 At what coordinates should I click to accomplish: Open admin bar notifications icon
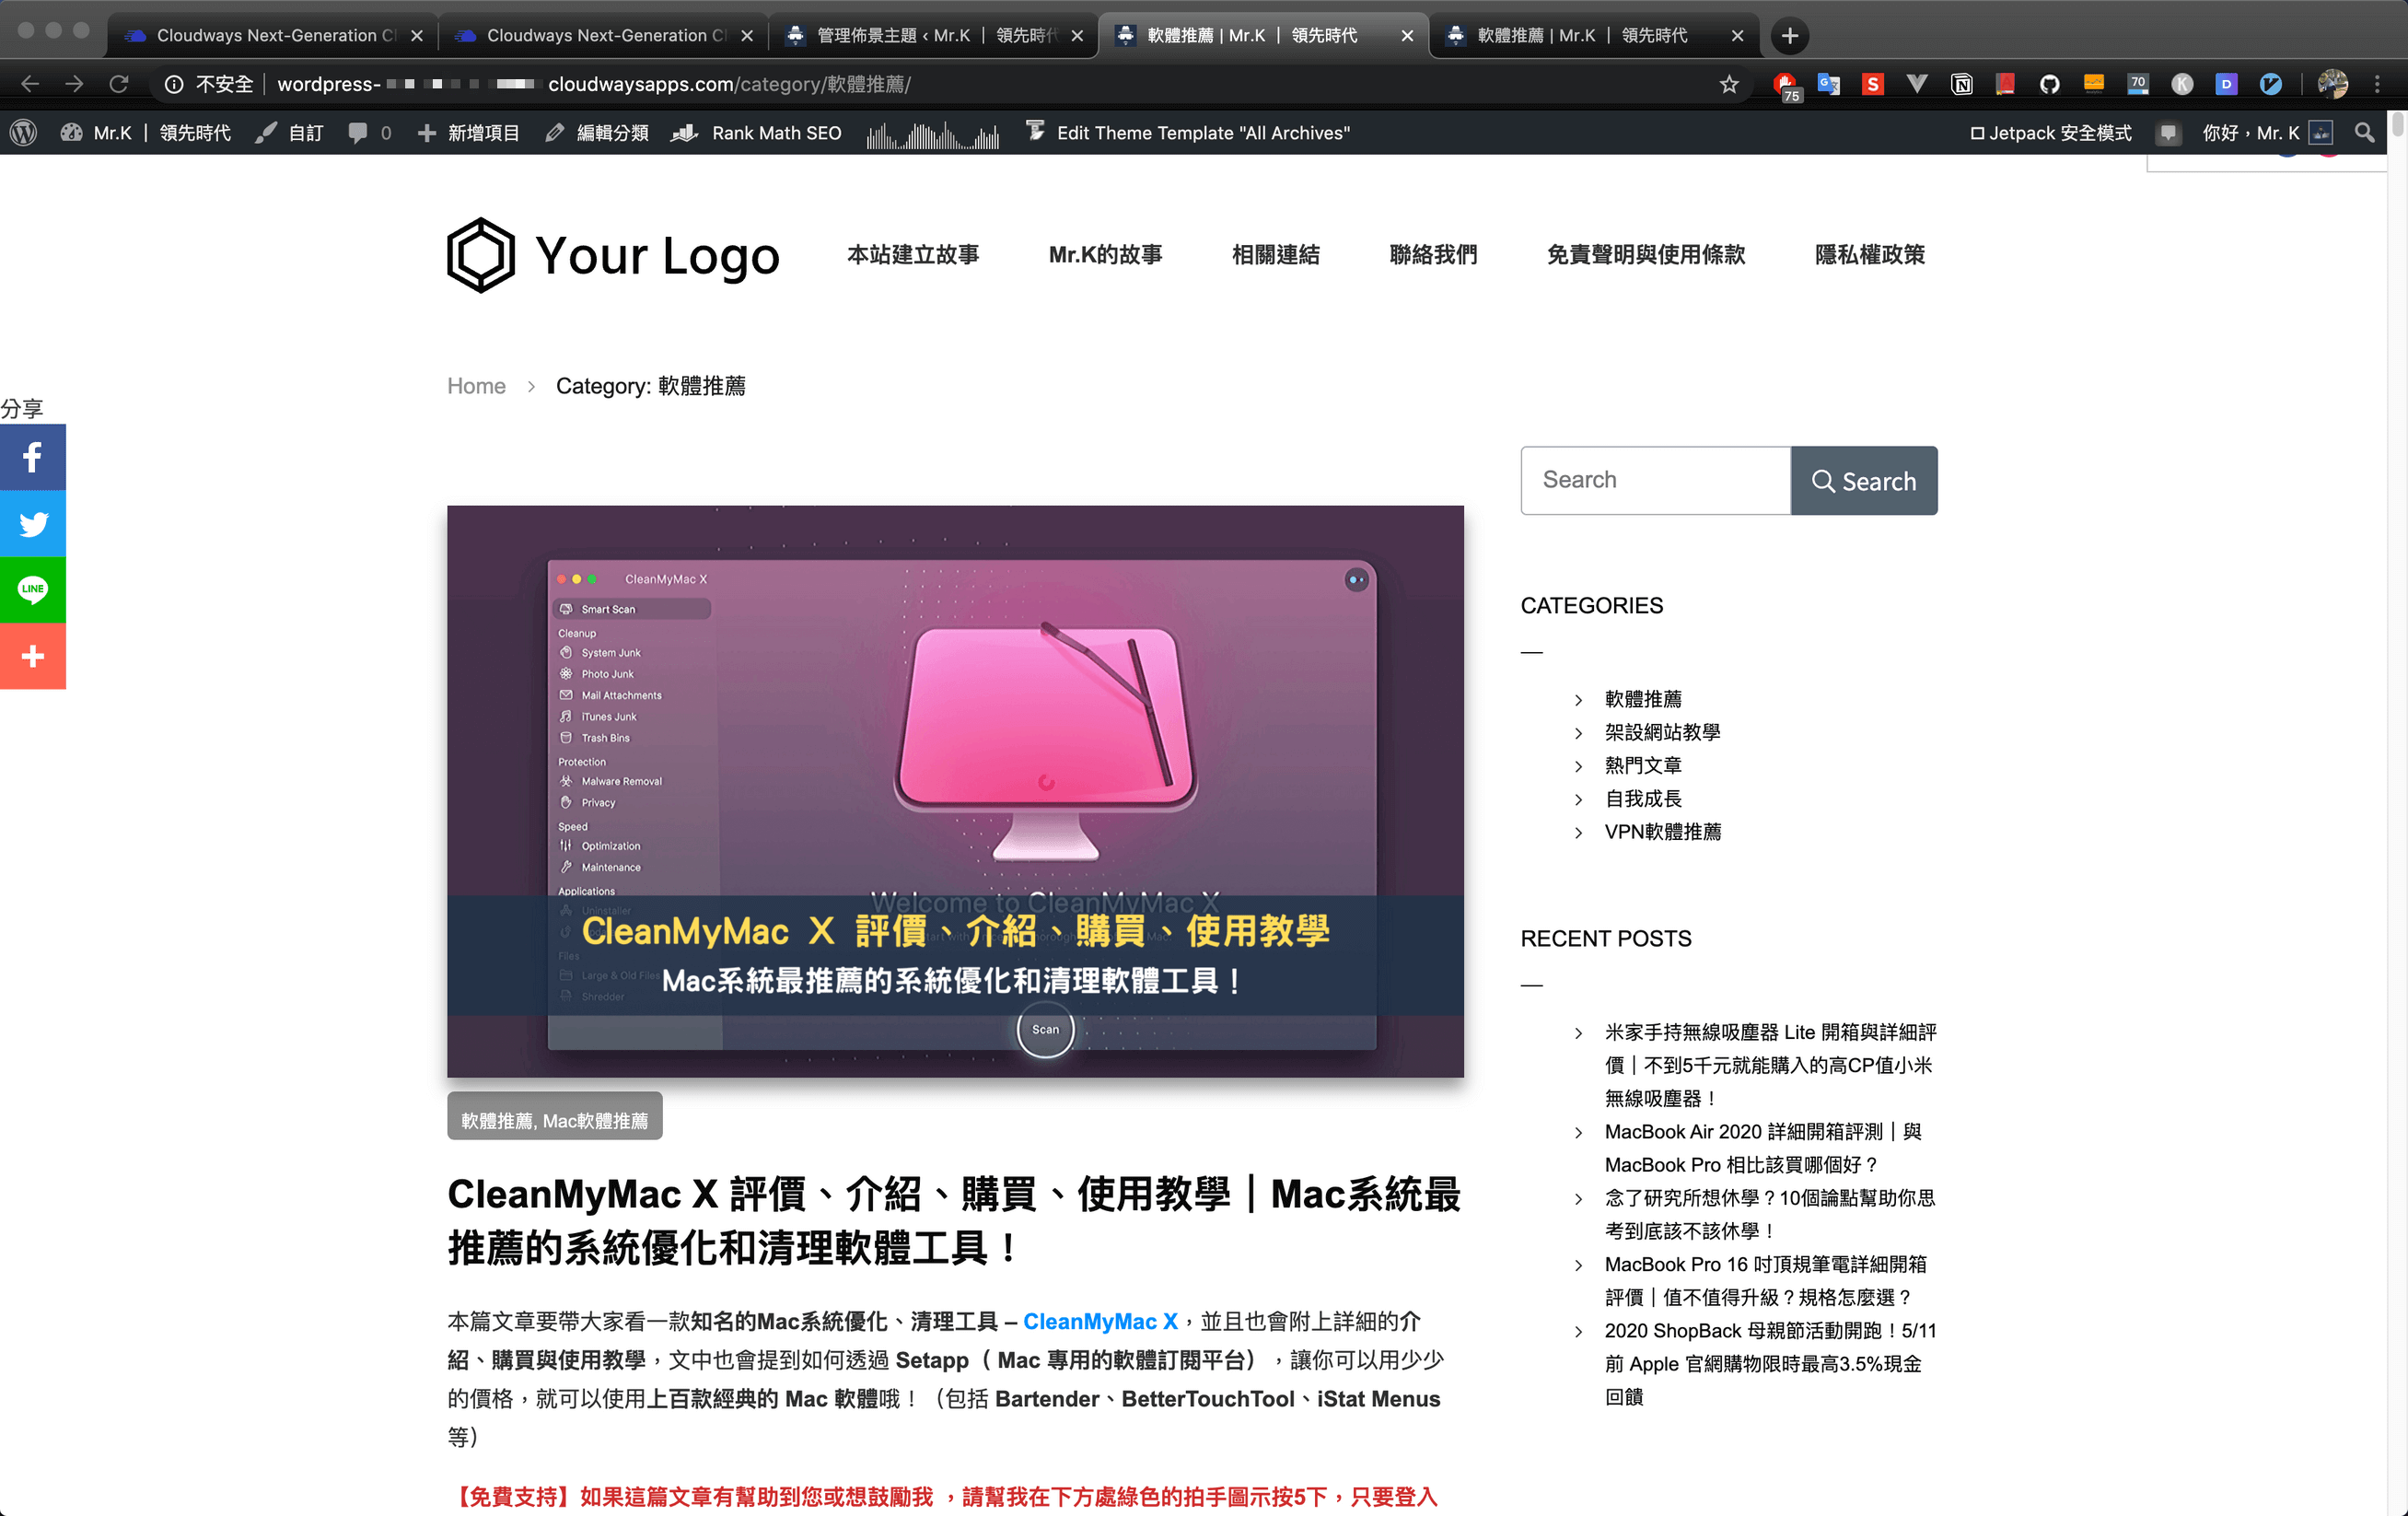(x=2167, y=133)
